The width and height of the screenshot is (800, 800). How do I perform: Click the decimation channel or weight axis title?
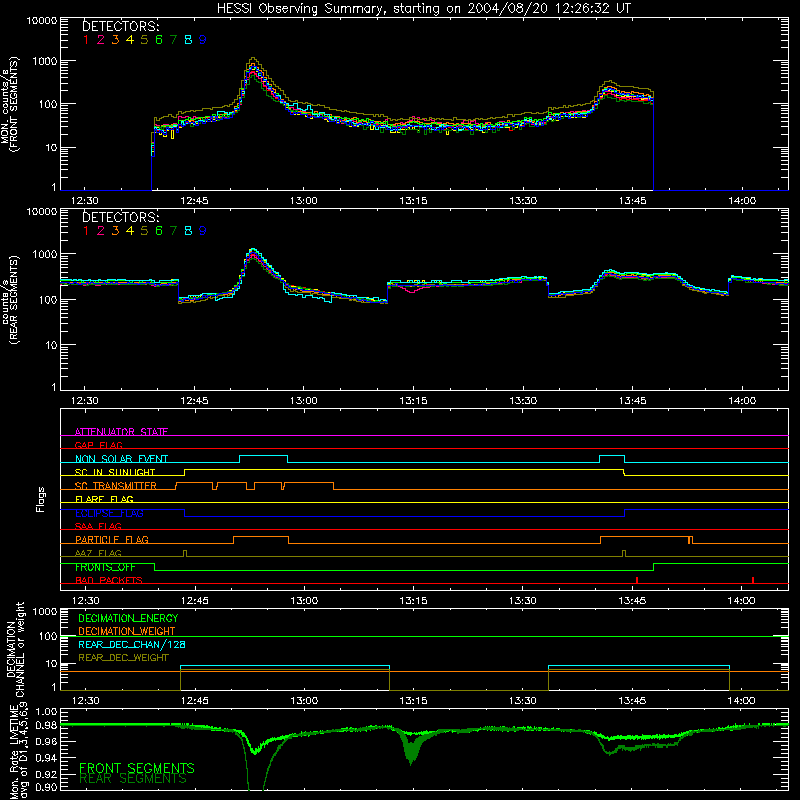tap(14, 649)
